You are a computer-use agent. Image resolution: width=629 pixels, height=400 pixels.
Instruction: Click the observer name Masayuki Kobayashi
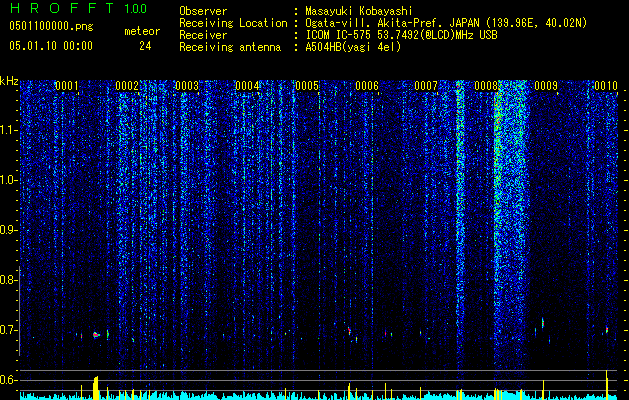point(359,11)
